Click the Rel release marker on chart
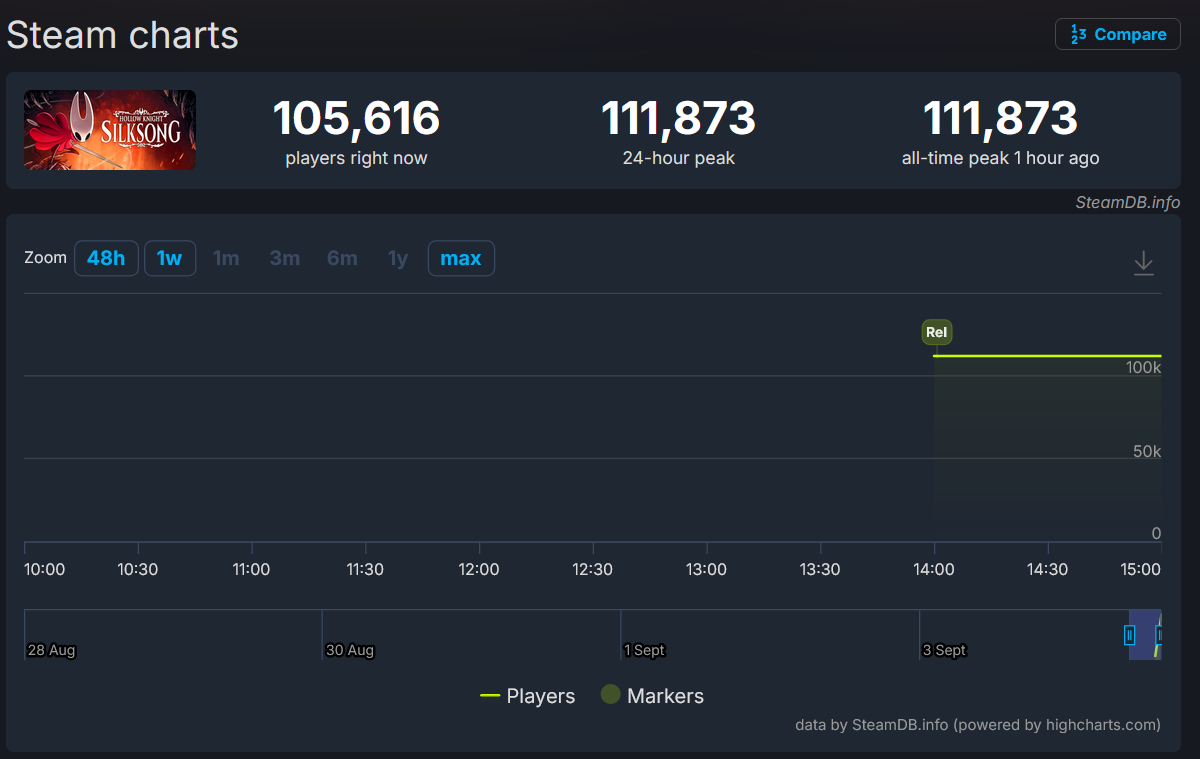The width and height of the screenshot is (1200, 759). [x=937, y=332]
